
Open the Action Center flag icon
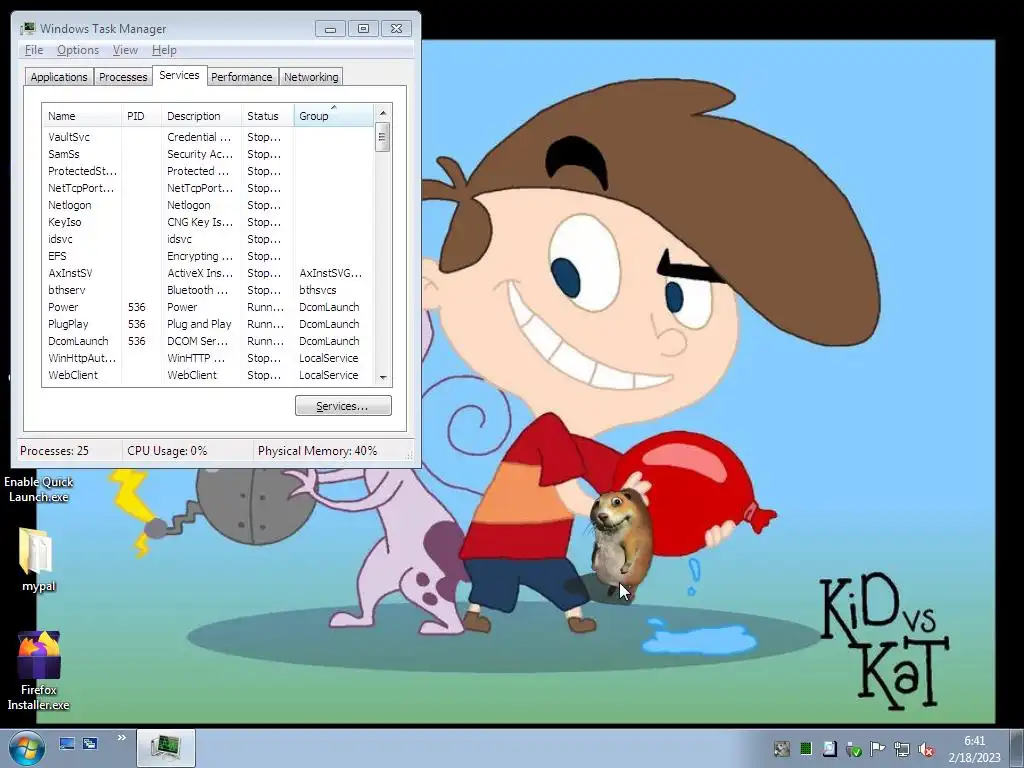(x=878, y=749)
